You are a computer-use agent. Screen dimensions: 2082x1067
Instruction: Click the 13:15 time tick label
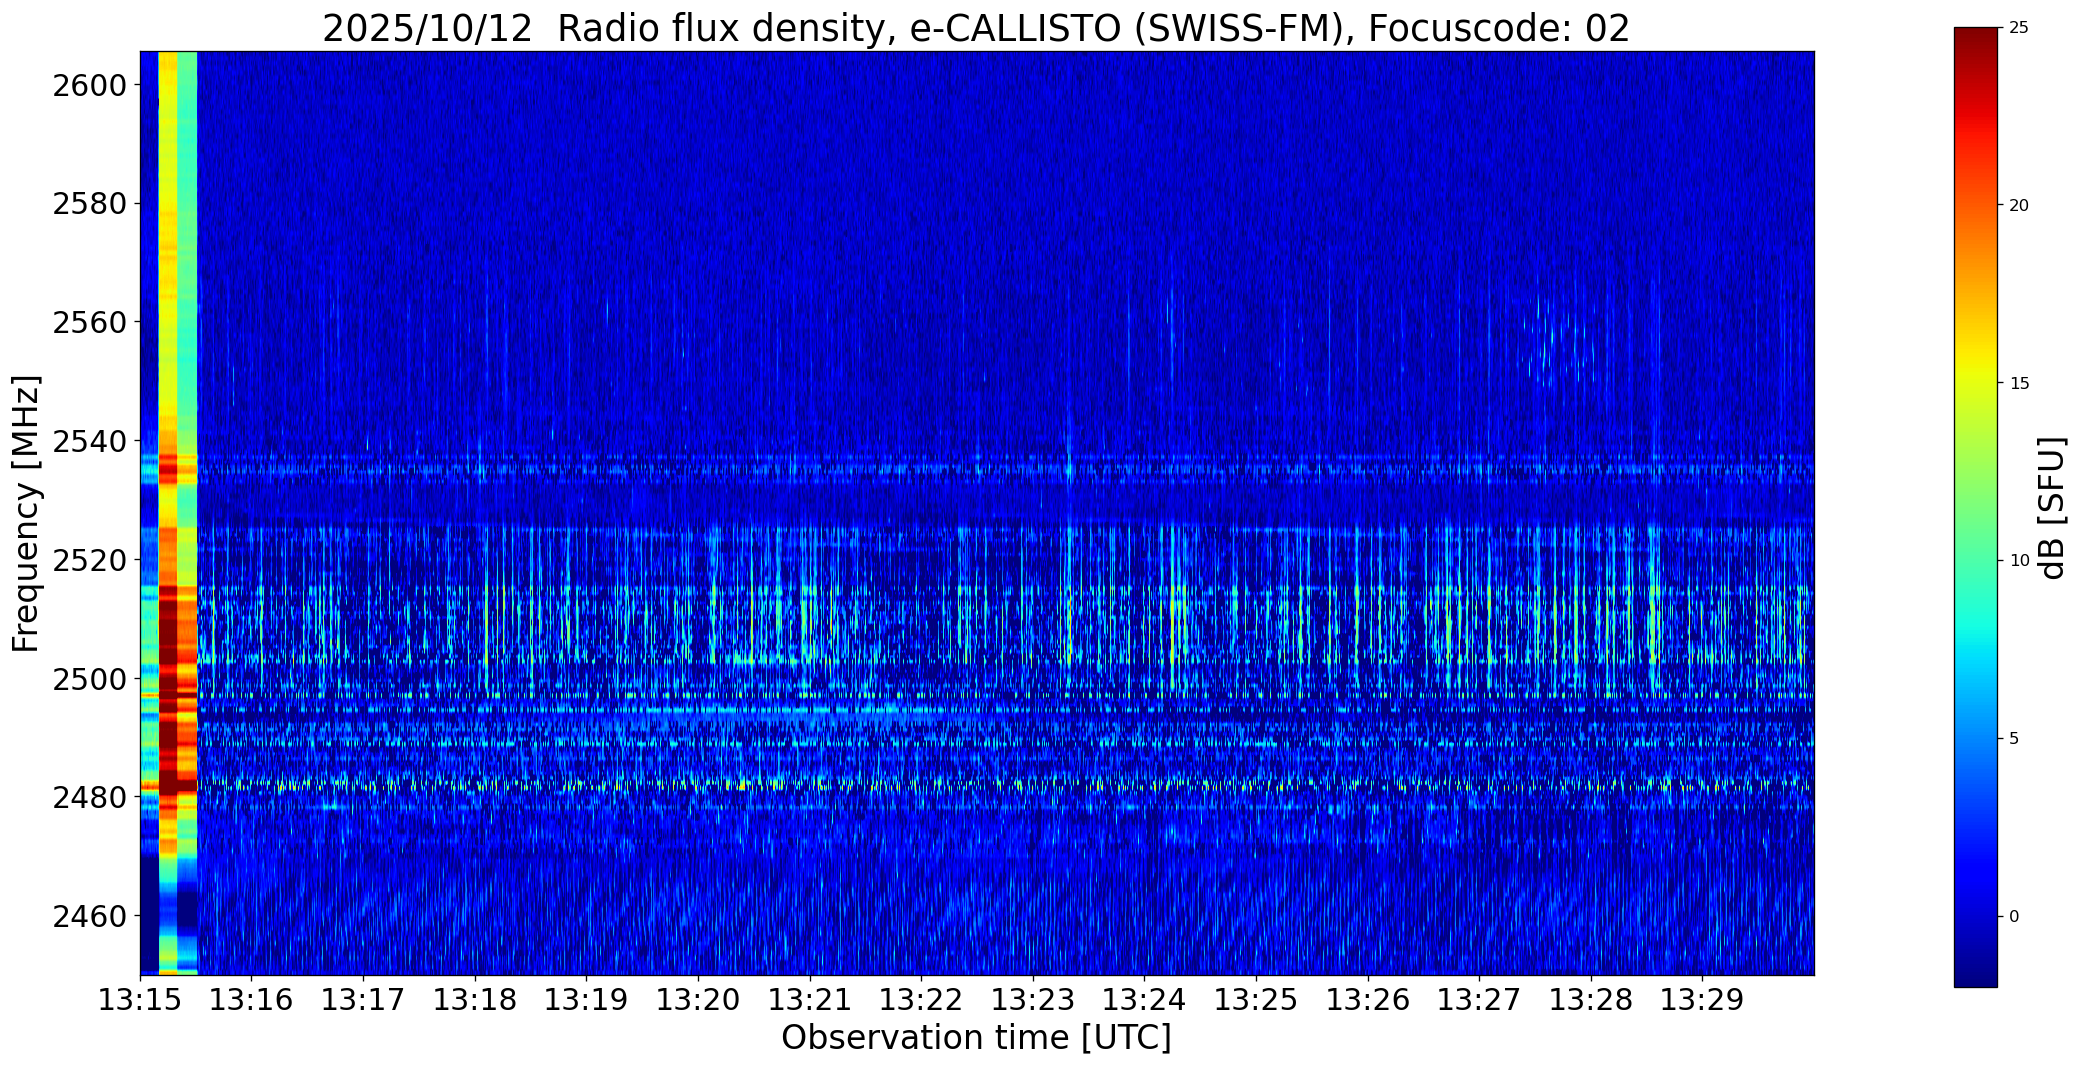(x=140, y=1000)
